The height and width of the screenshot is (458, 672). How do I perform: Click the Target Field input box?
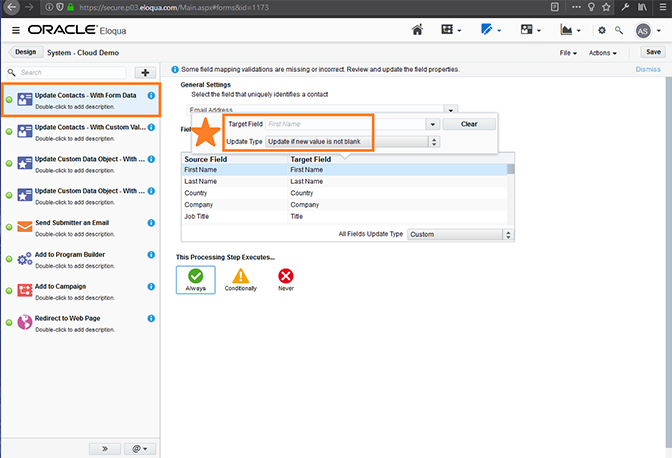pyautogui.click(x=345, y=124)
